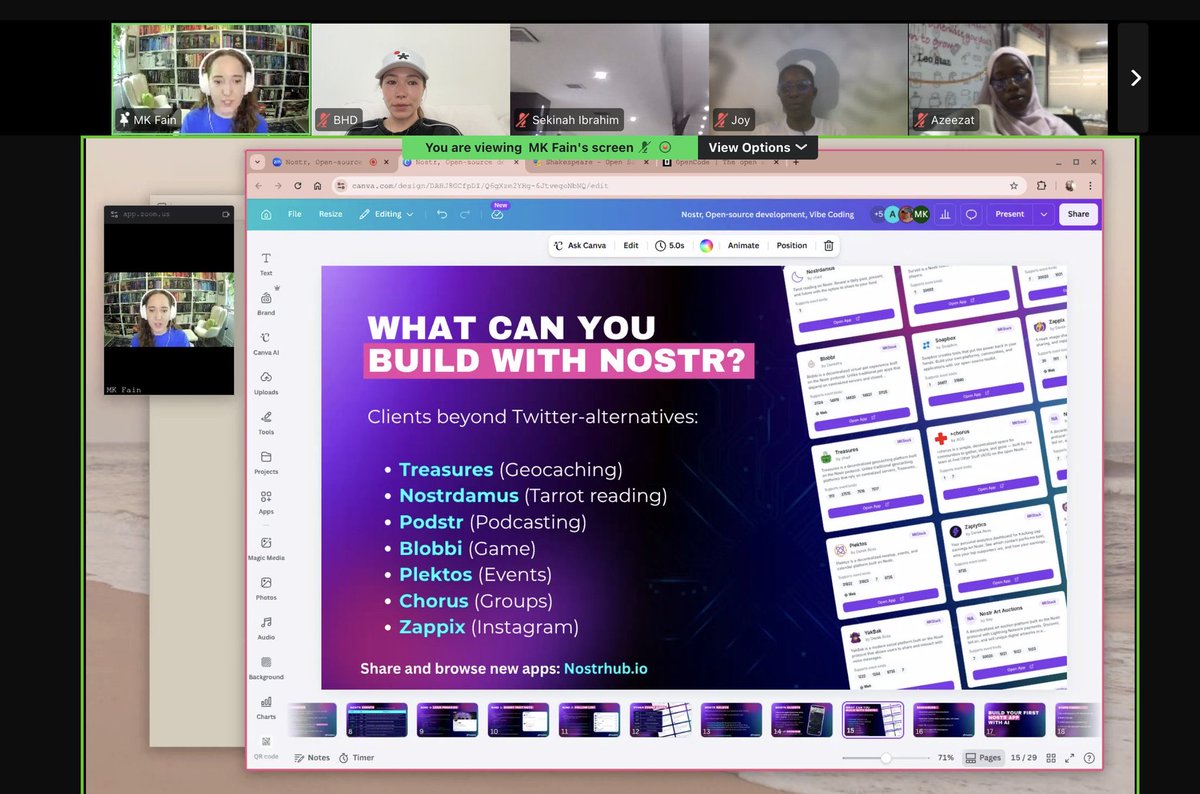Click the Share button

1078,214
